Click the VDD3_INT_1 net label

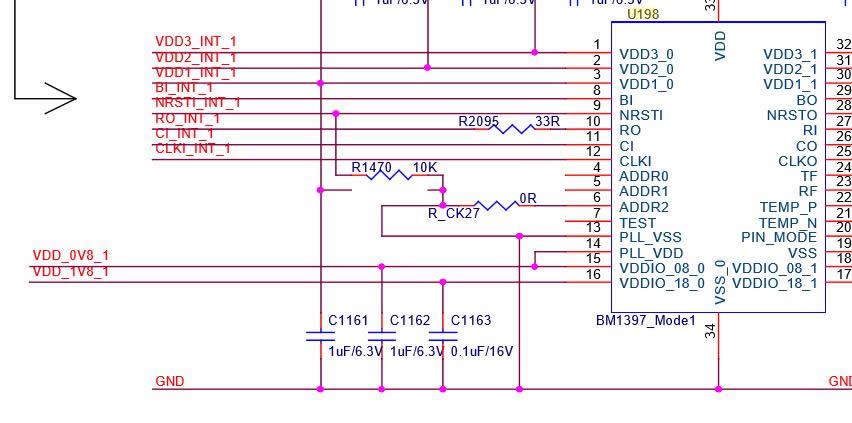point(196,42)
